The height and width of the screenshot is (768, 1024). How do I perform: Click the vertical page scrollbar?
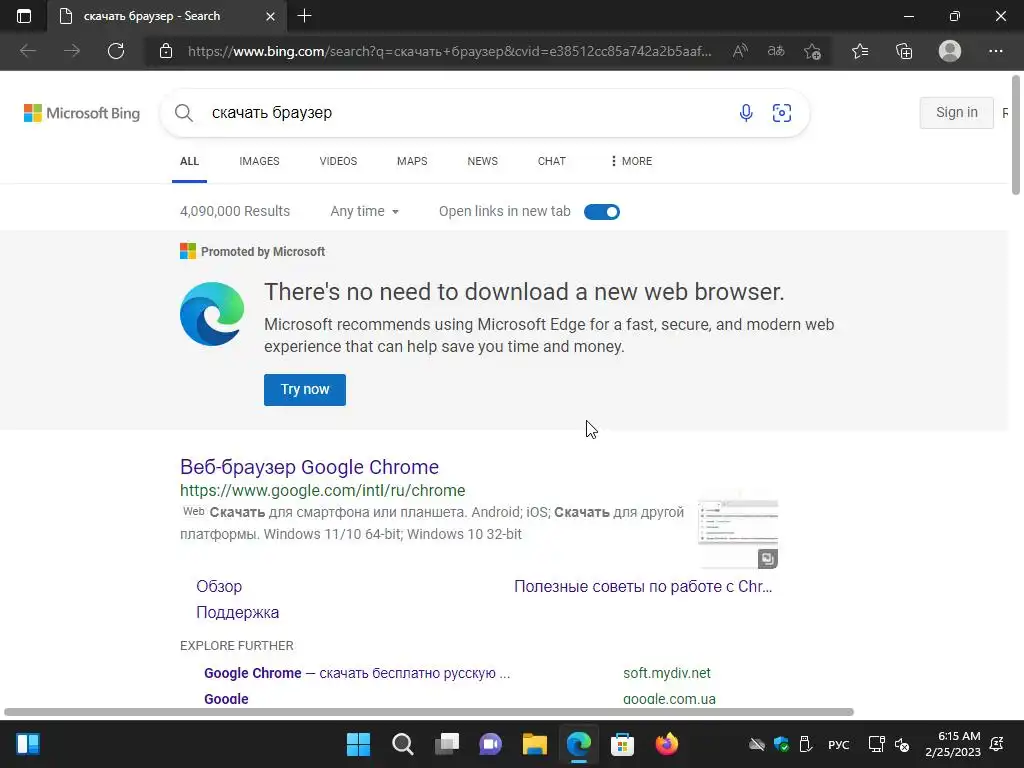1016,135
